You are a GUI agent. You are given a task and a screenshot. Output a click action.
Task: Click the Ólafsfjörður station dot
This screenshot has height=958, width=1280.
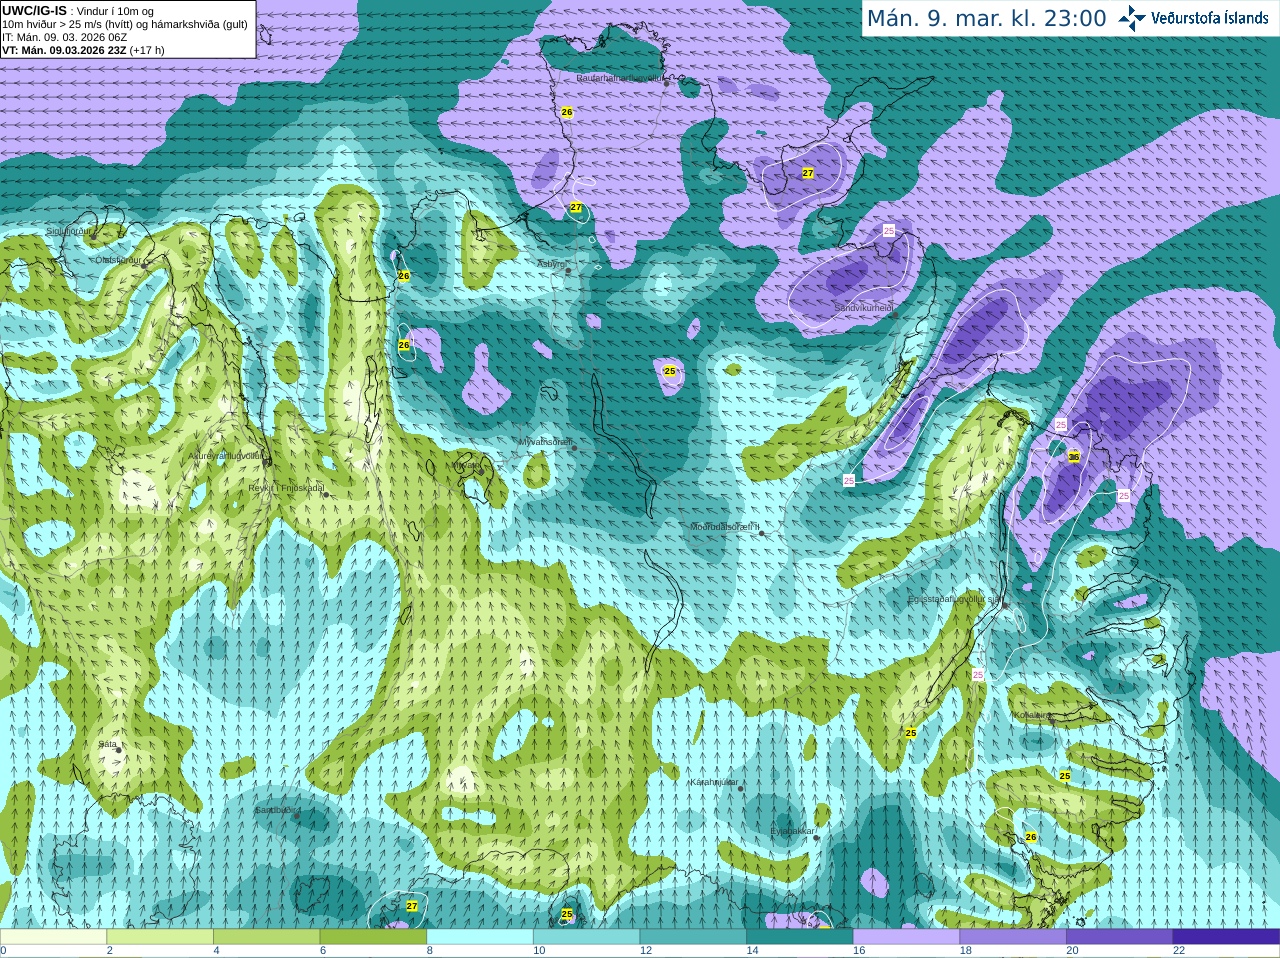pyautogui.click(x=145, y=266)
